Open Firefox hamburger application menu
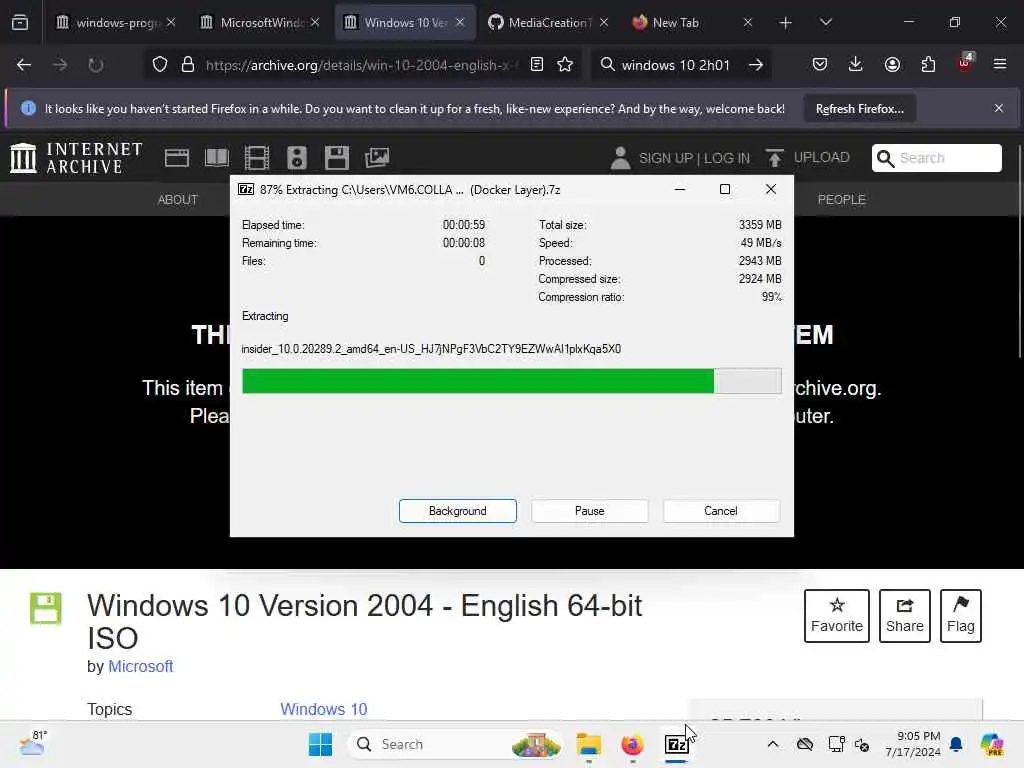The width and height of the screenshot is (1024, 768). (1000, 65)
